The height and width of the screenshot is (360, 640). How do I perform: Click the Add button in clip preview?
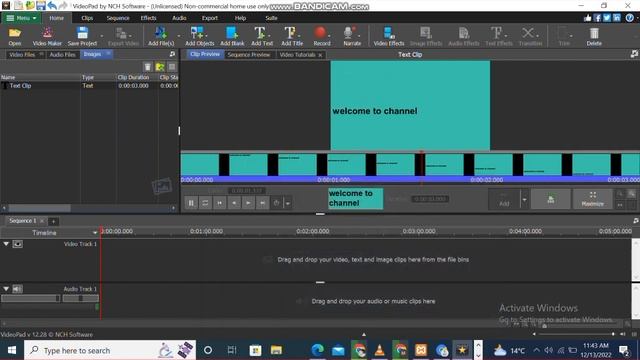[504, 199]
